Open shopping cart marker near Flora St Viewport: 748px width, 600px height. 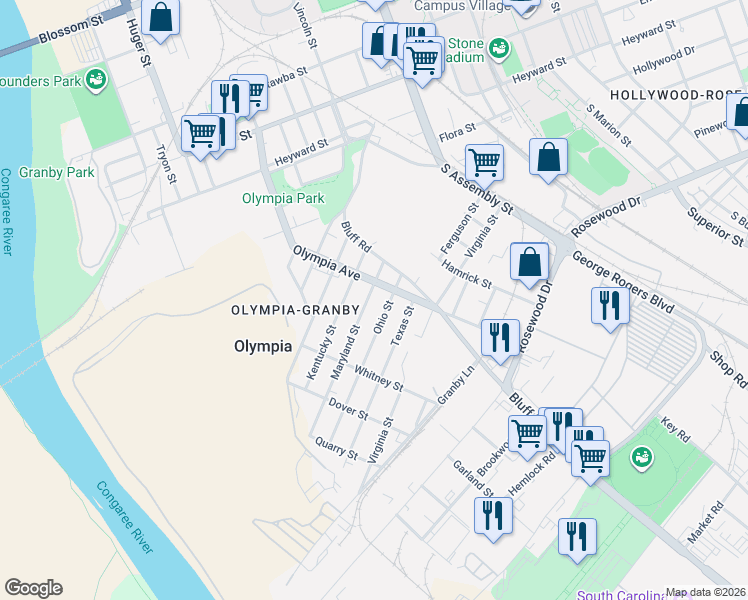click(484, 163)
